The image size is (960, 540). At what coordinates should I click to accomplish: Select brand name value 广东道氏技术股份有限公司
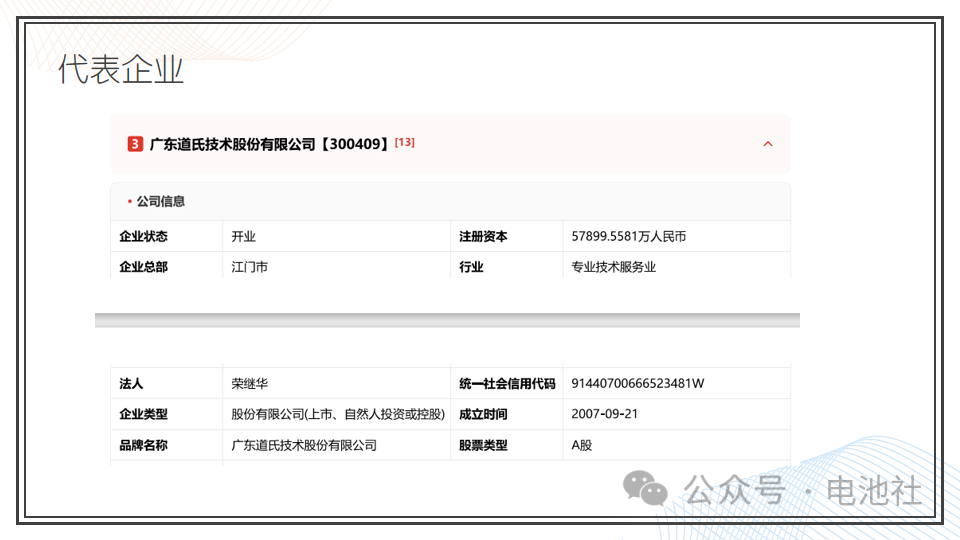[x=304, y=446]
